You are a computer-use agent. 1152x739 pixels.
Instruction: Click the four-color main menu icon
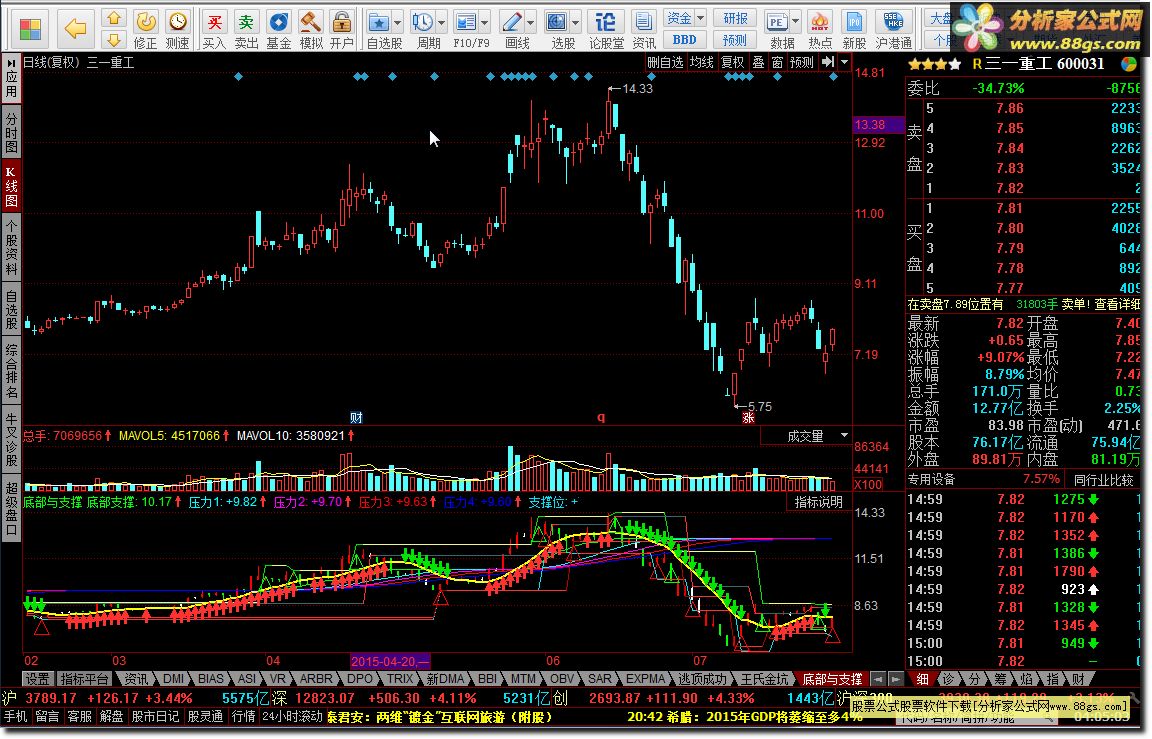tap(30, 29)
